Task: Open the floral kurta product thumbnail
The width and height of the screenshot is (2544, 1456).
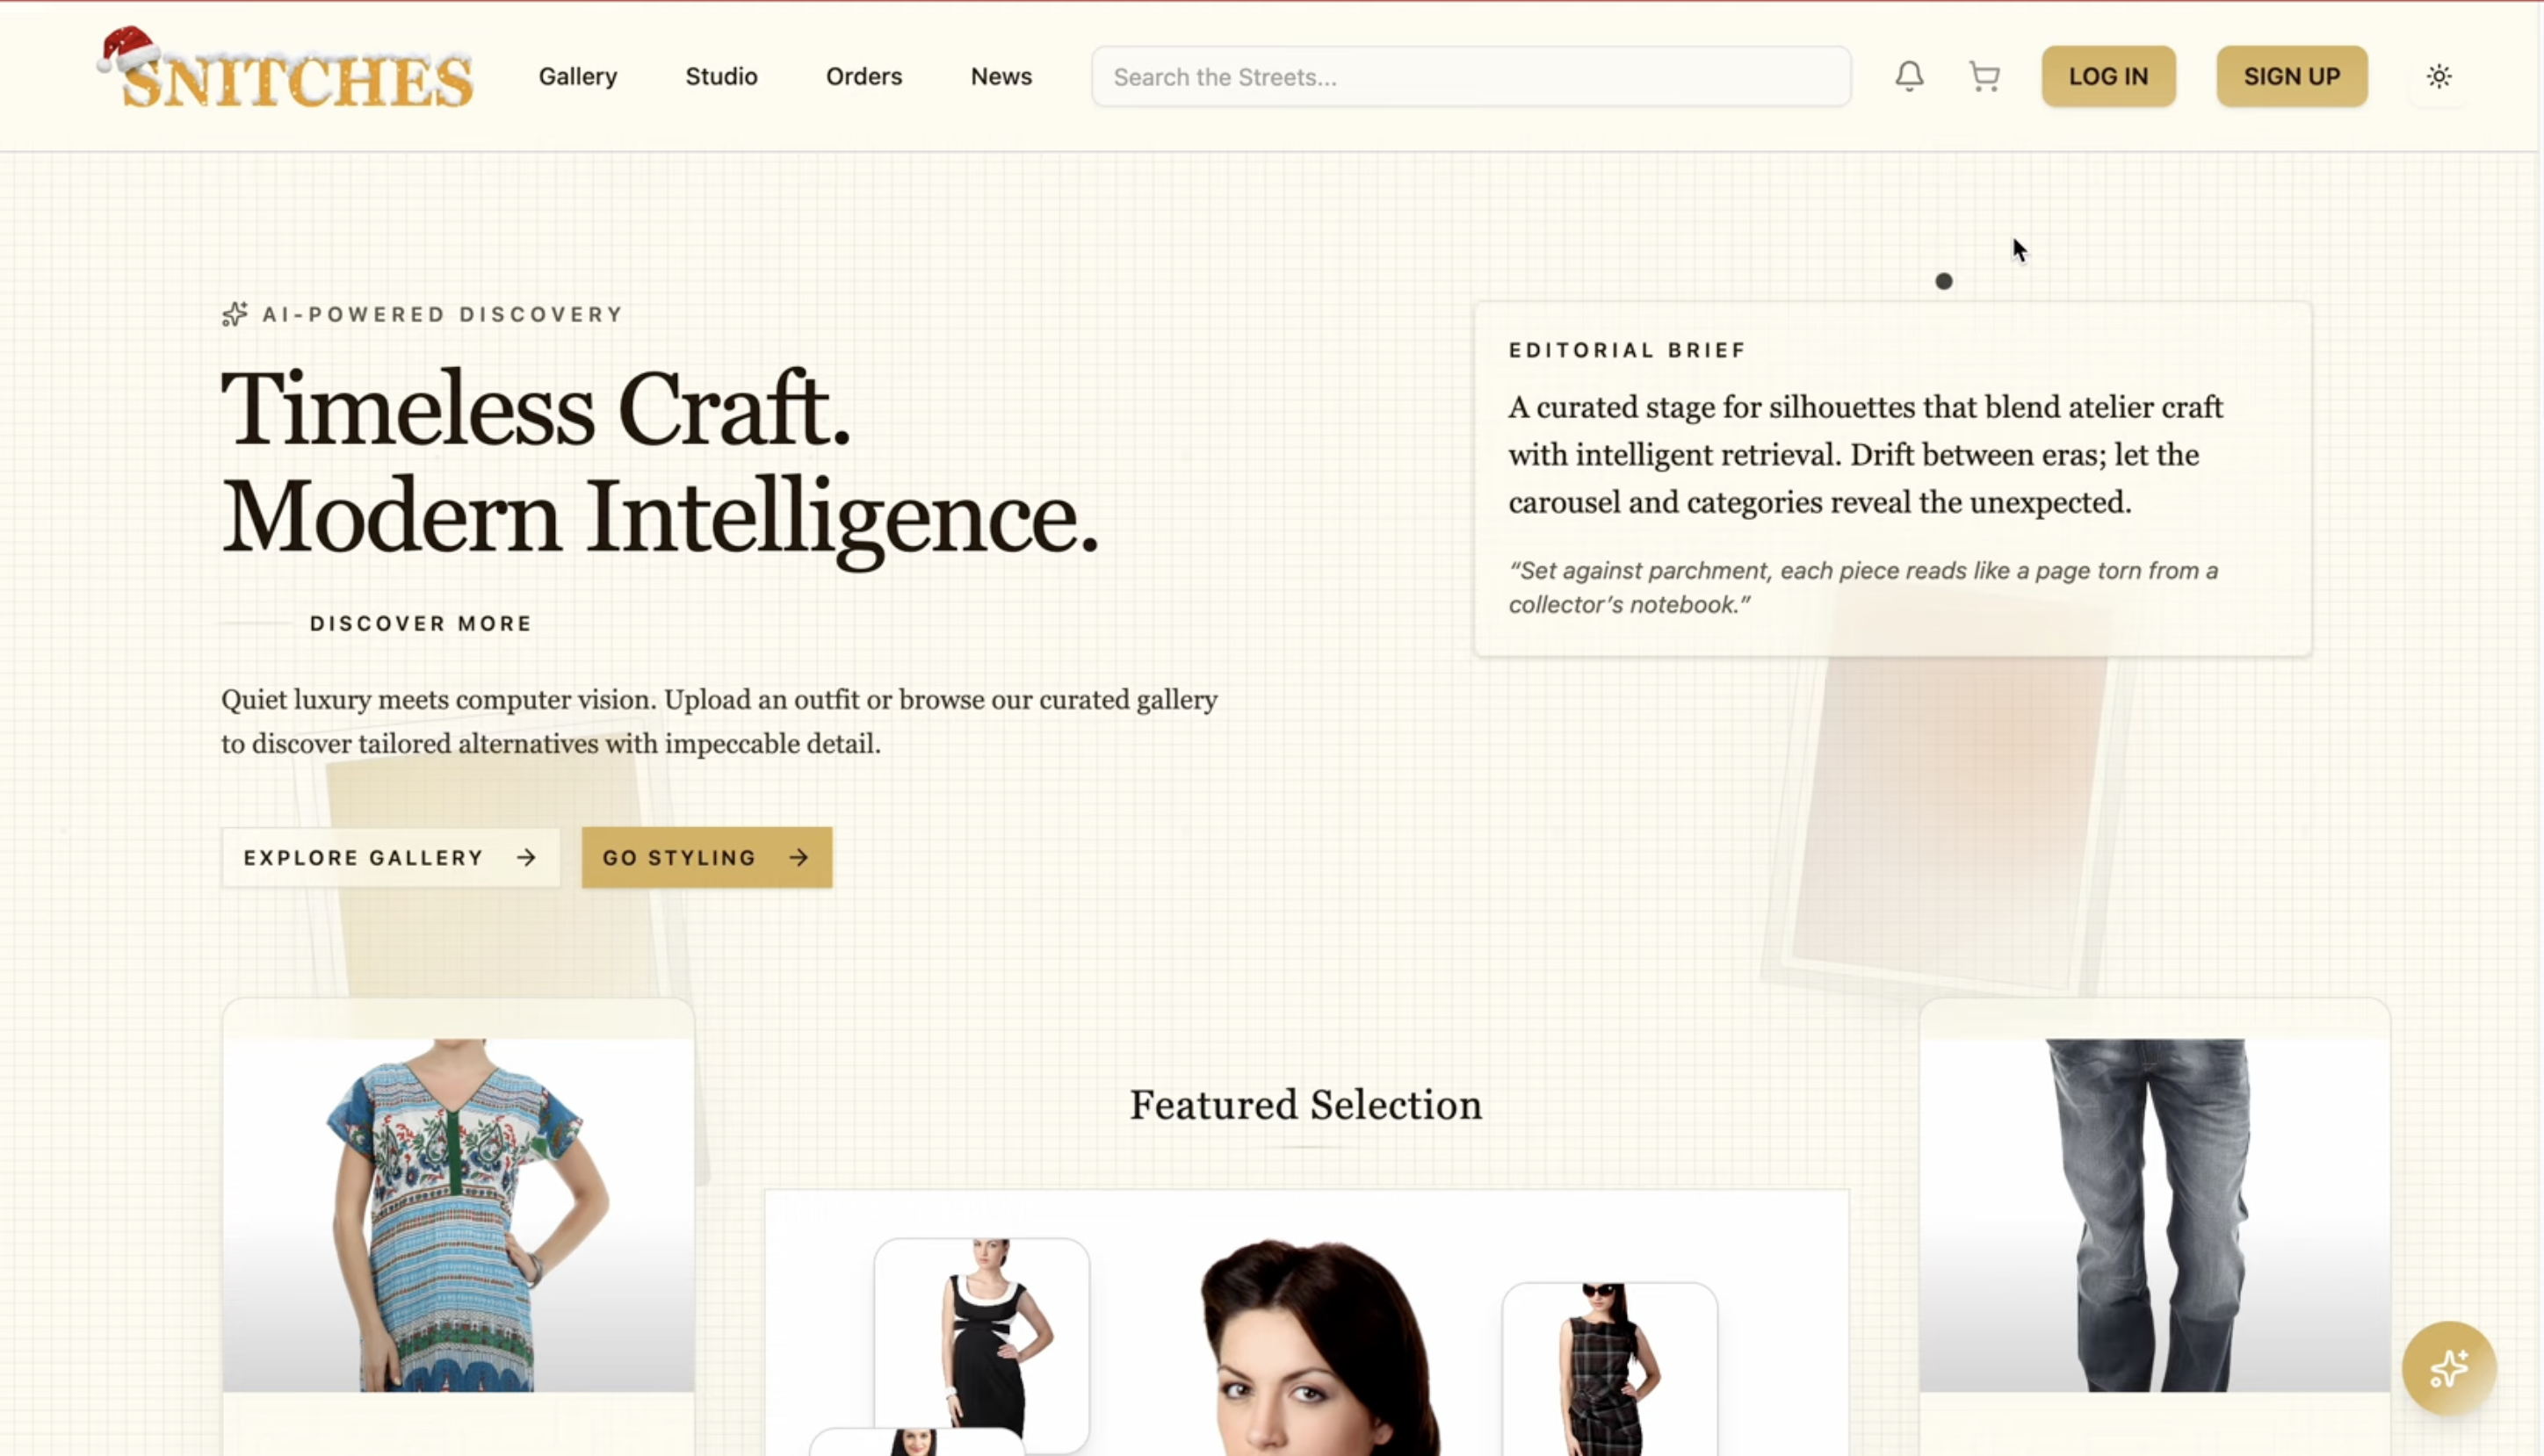Action: pyautogui.click(x=458, y=1214)
